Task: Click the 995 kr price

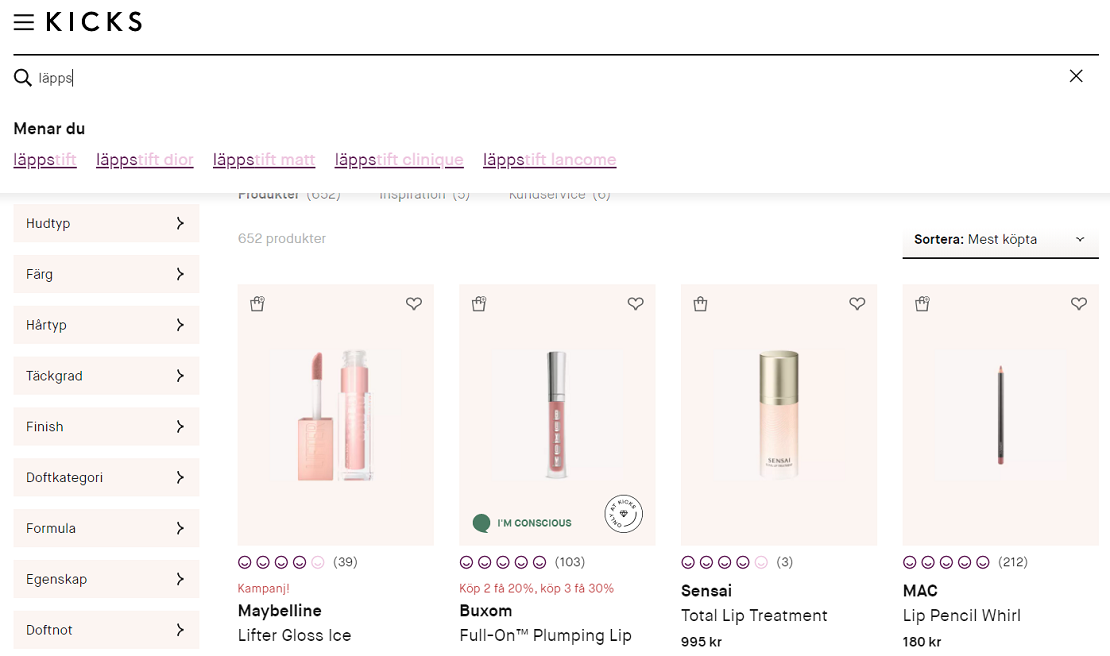Action: tap(701, 642)
